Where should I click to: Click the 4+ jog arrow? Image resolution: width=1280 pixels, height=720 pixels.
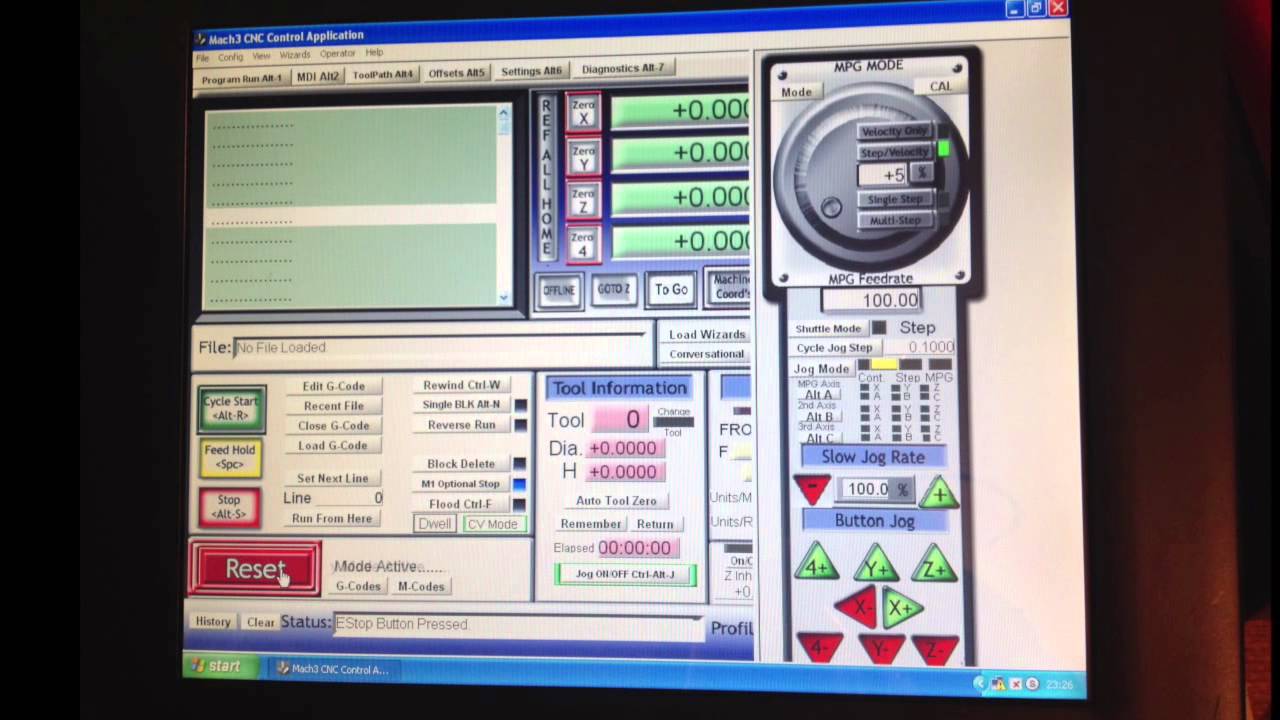(815, 564)
